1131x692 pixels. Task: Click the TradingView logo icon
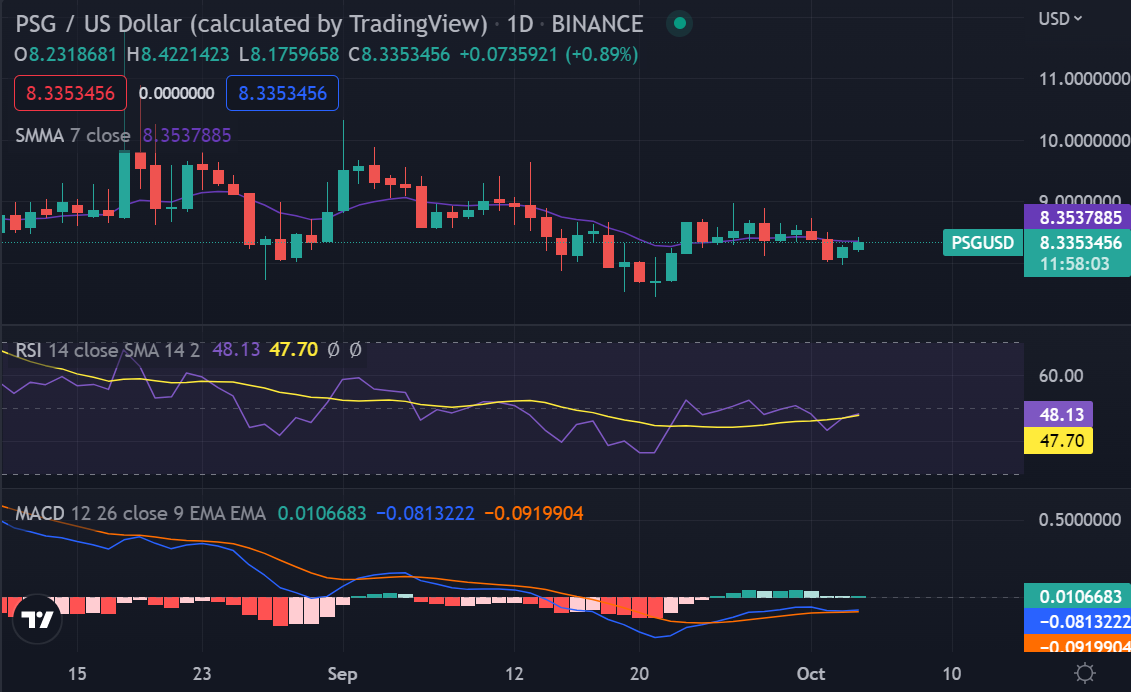pos(37,619)
